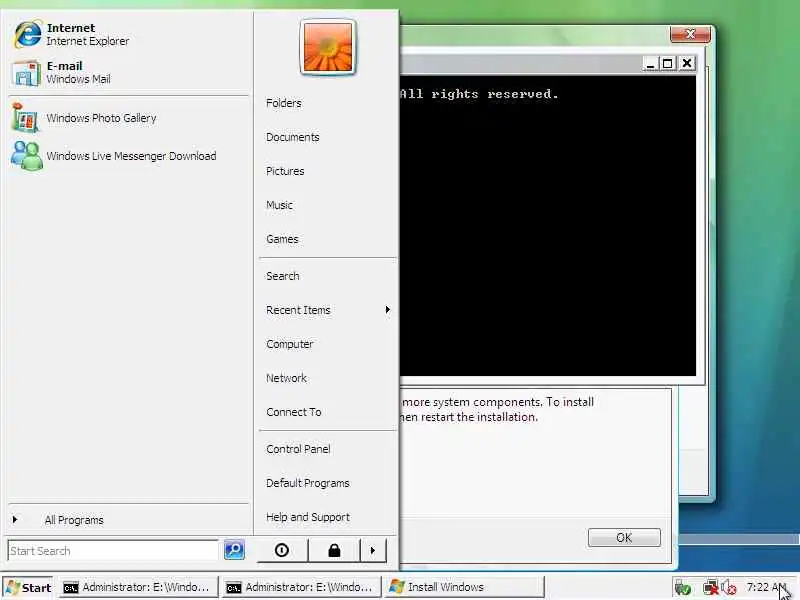Switch to Install Windows taskbar button

464,587
